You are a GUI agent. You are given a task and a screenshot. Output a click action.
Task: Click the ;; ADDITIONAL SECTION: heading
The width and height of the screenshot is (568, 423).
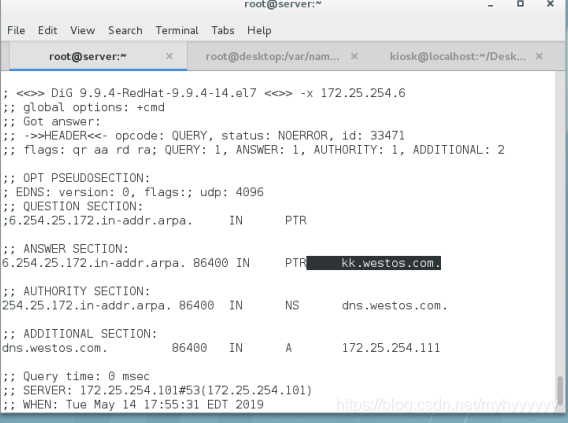click(x=80, y=334)
